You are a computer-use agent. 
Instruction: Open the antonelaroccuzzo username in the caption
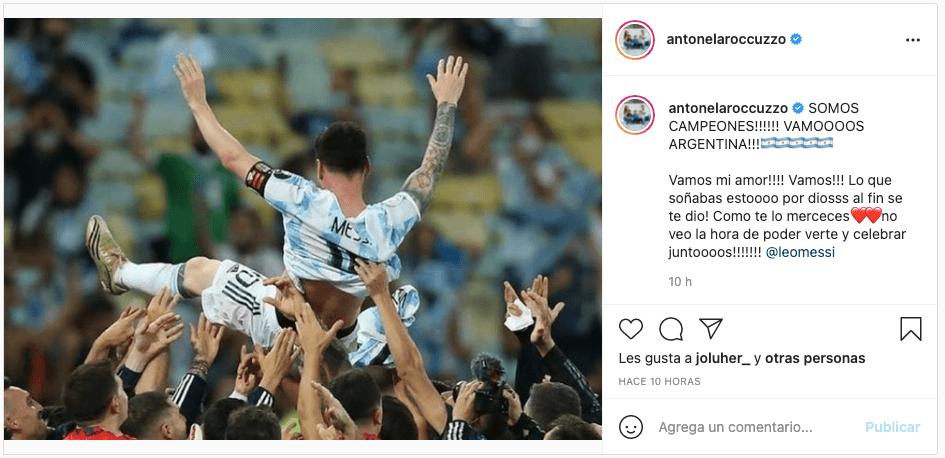[729, 108]
